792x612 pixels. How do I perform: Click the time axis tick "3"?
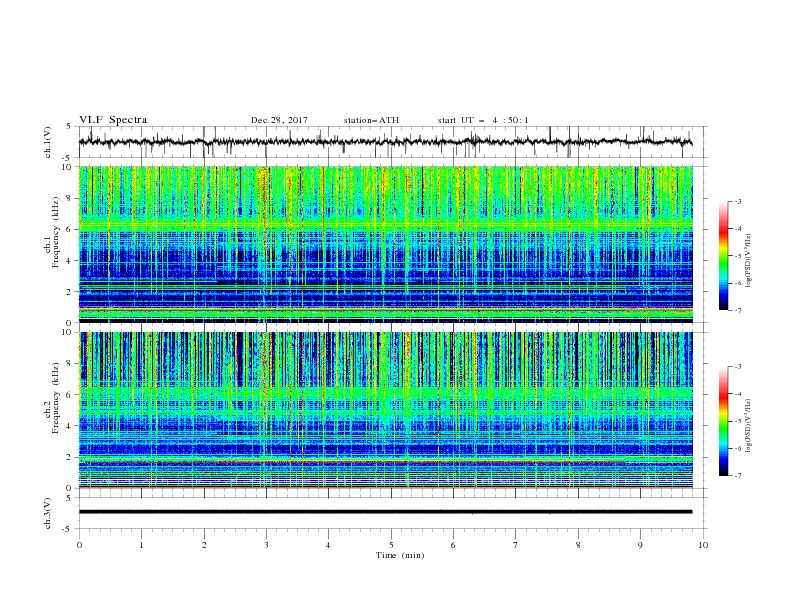(x=266, y=545)
